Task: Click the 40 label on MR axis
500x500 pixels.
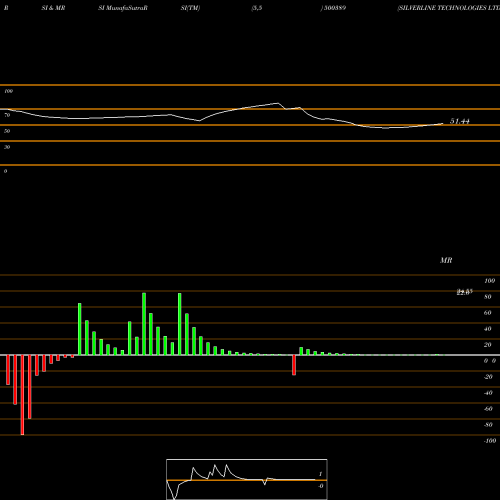Action: point(488,329)
